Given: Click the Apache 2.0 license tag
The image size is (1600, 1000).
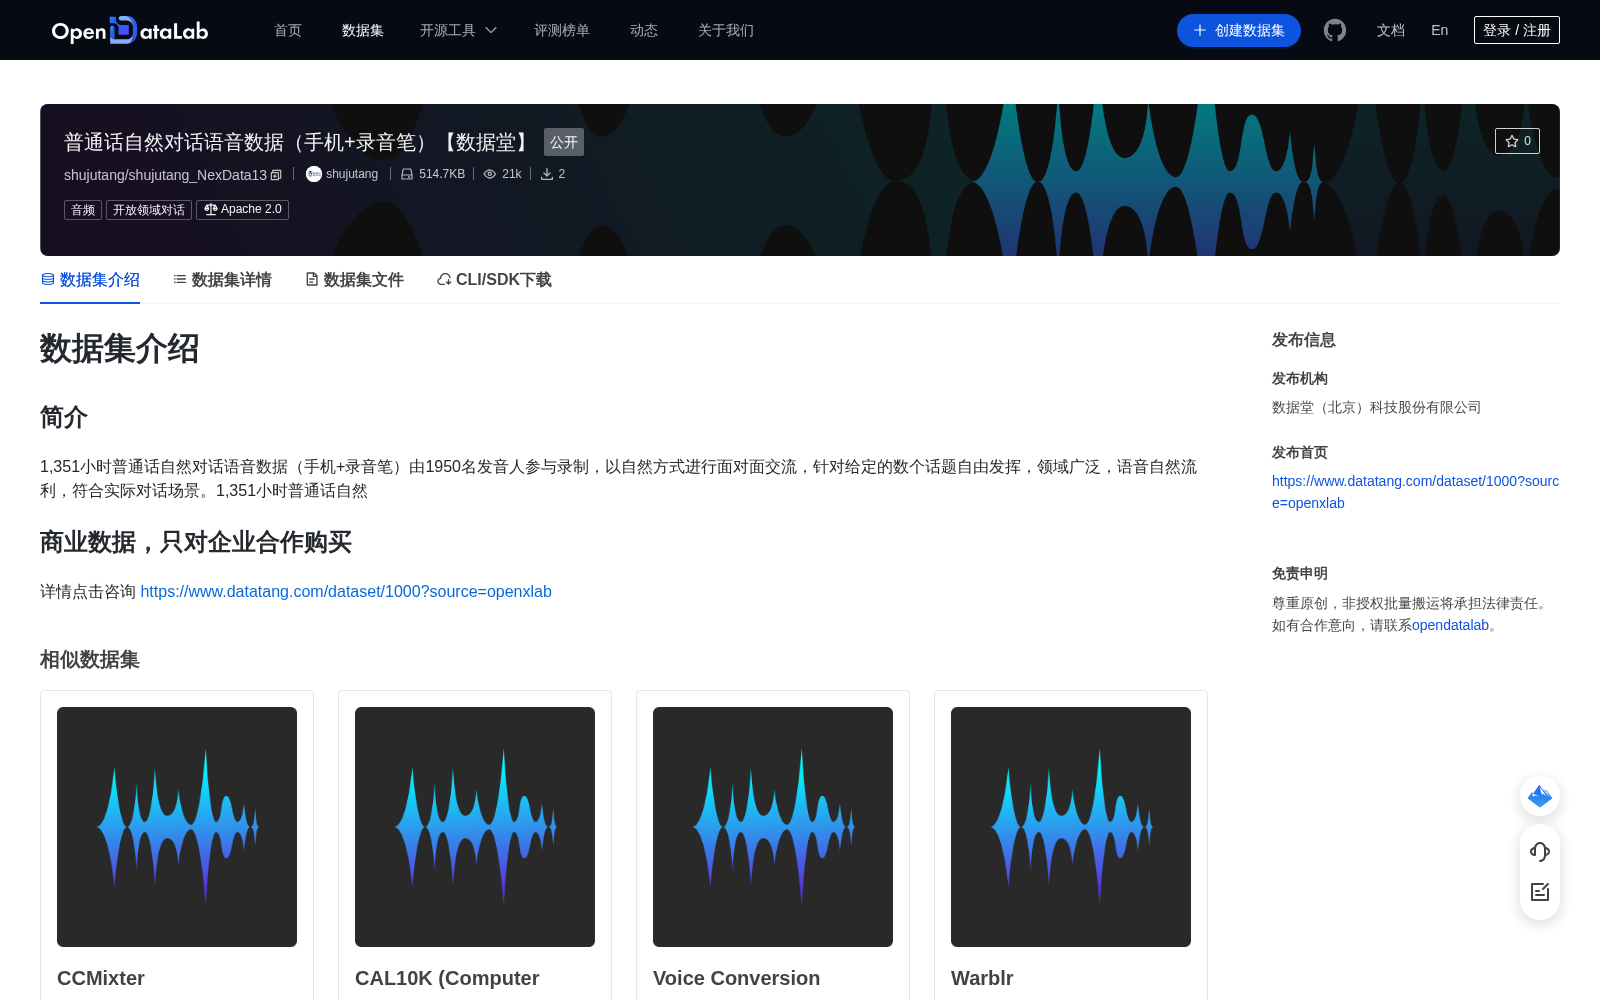Looking at the screenshot, I should click(x=242, y=210).
